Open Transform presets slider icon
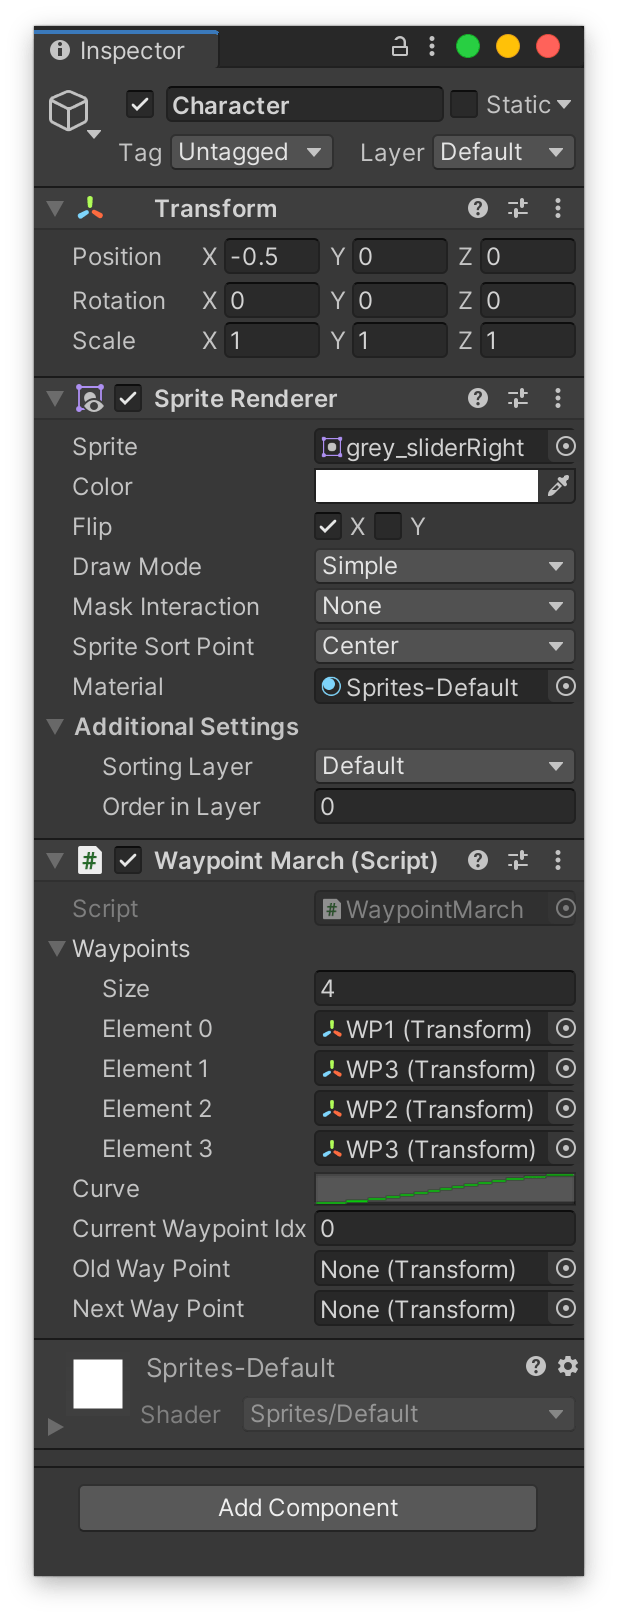Screen dimensions: 618x1618 [518, 208]
